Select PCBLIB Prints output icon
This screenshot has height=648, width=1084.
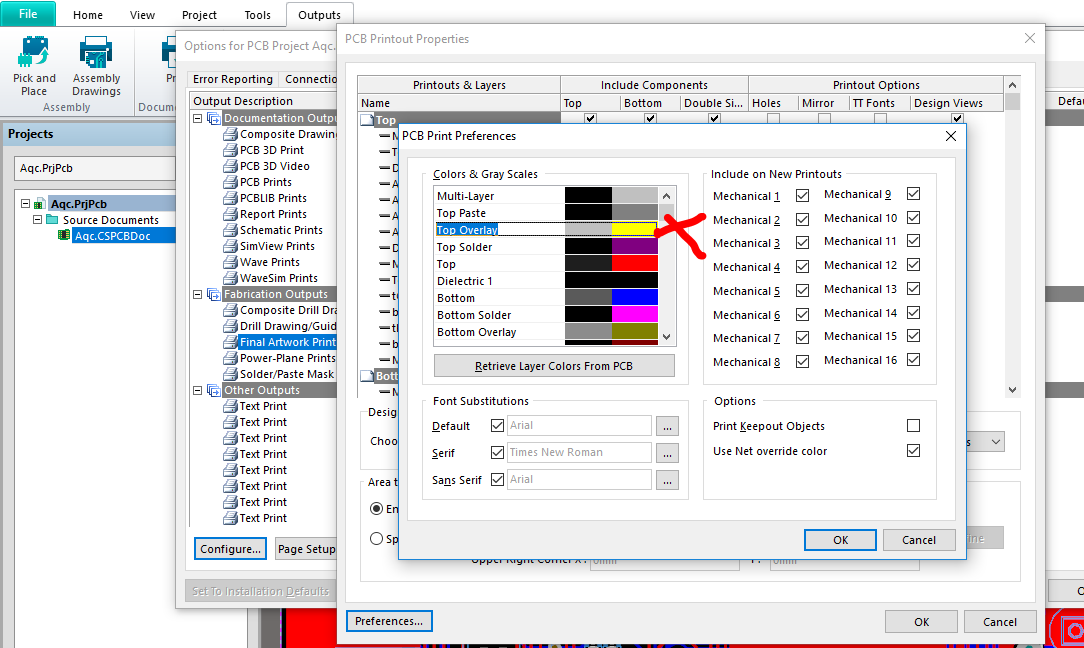pyautogui.click(x=230, y=198)
